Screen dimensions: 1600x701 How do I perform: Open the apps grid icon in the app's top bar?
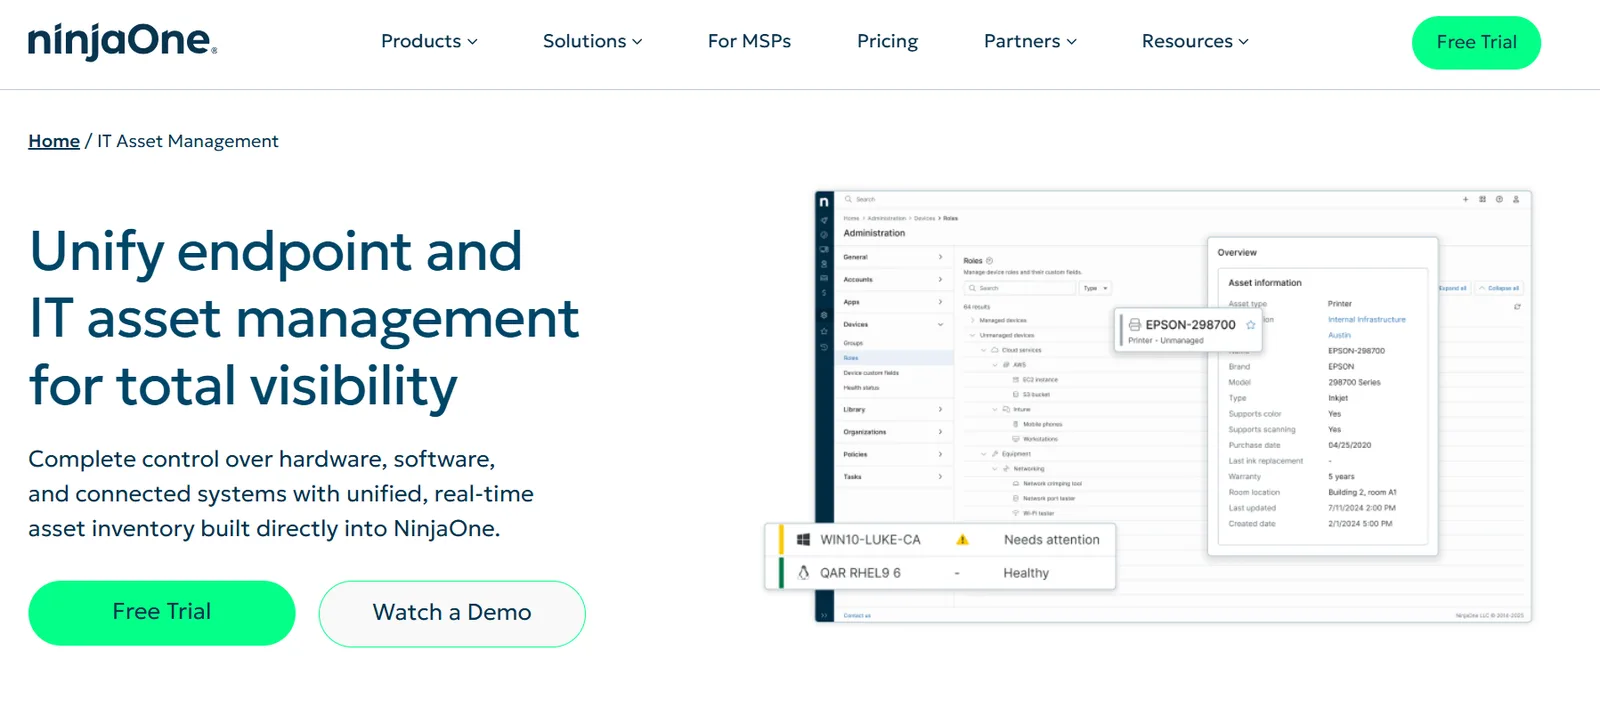(x=1482, y=199)
